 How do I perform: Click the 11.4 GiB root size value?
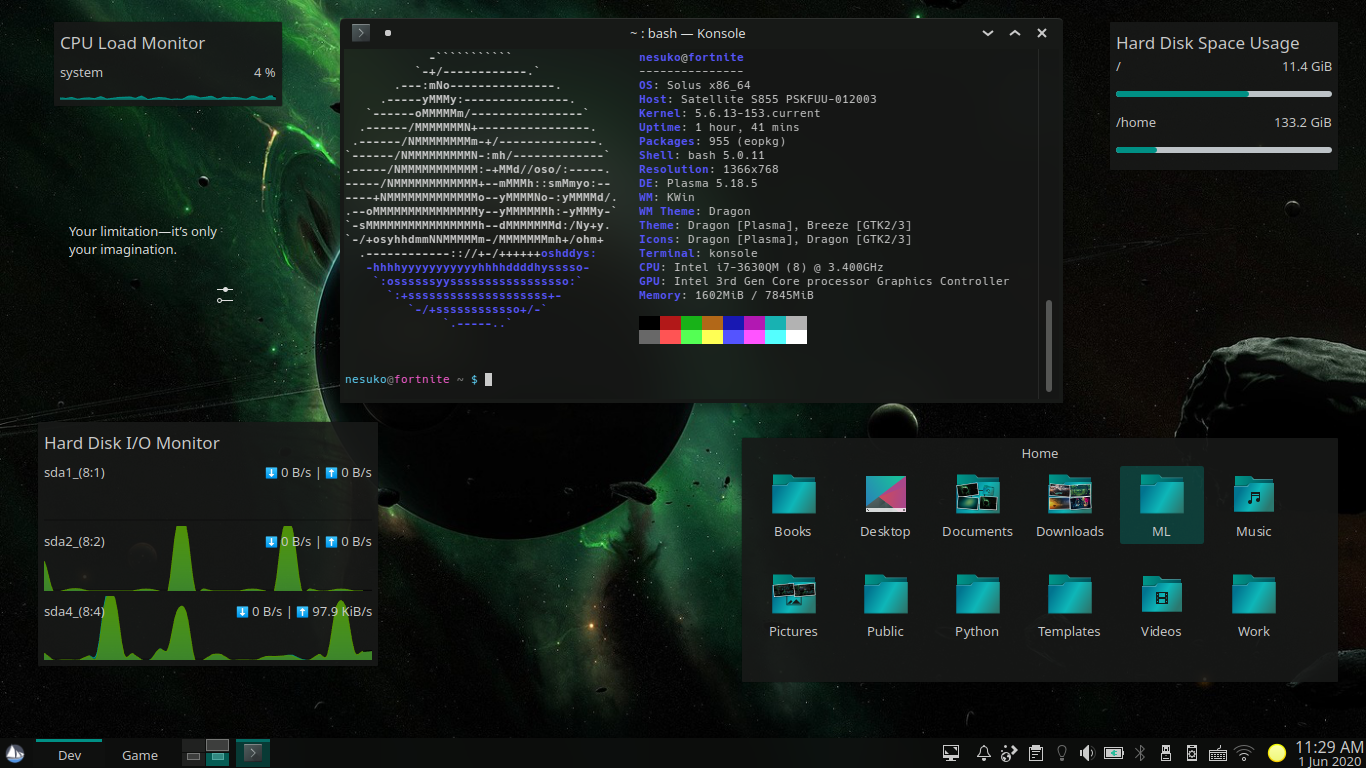coord(1306,66)
